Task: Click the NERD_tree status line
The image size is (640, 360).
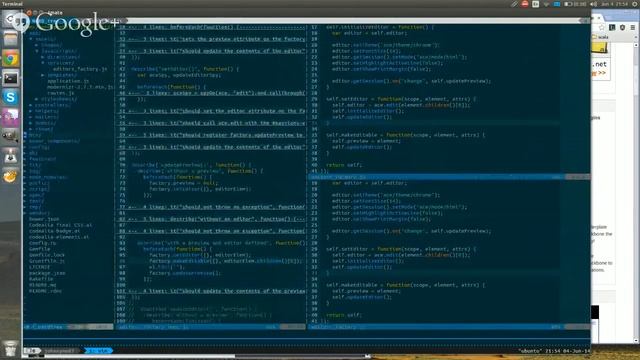Action: (68, 327)
